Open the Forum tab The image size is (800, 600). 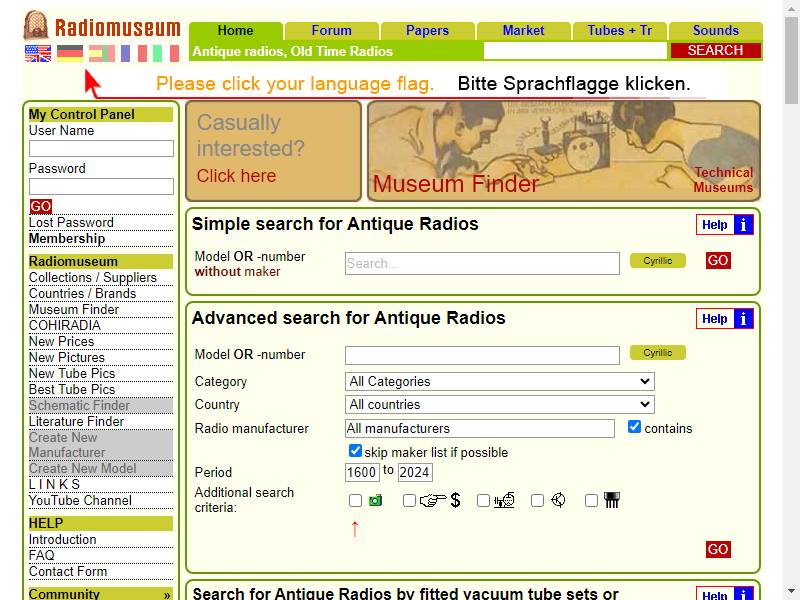(x=332, y=31)
